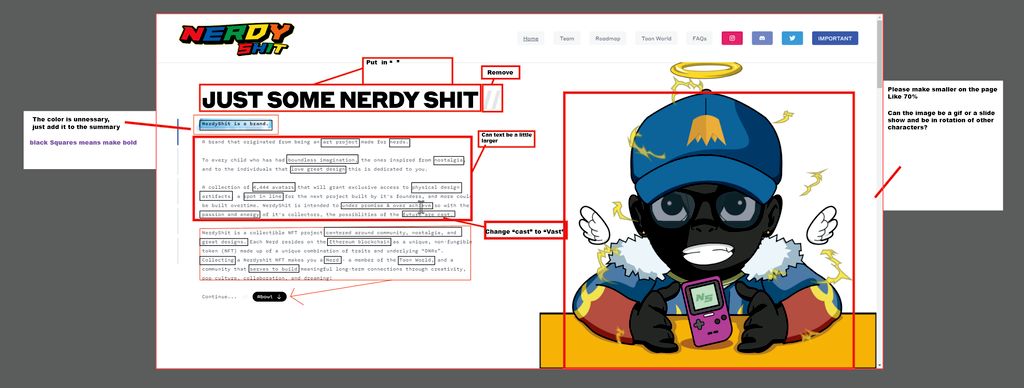
Task: Open the Instagram icon link
Action: click(x=732, y=39)
